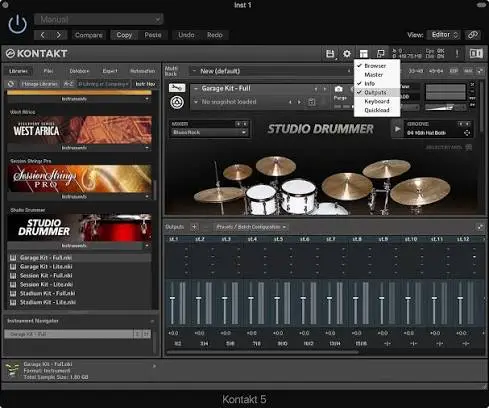Click the rack aux expand icon
Screen dimensions: 489x408
coord(480,71)
